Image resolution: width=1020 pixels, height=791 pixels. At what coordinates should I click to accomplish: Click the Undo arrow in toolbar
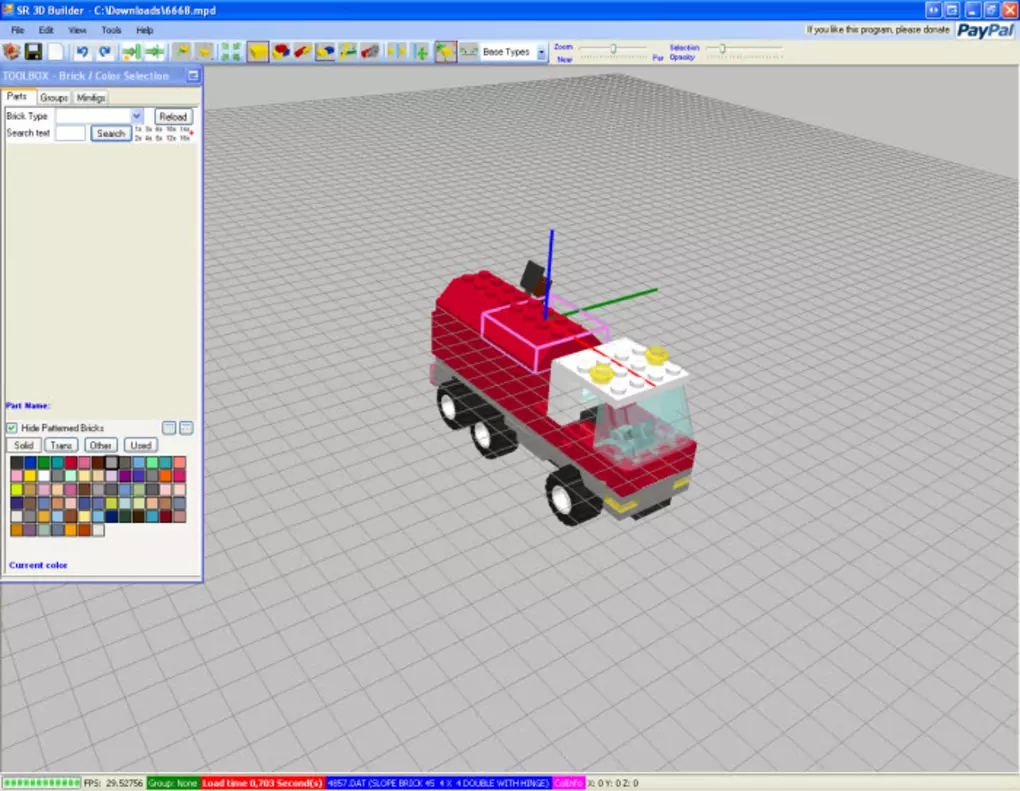[82, 52]
